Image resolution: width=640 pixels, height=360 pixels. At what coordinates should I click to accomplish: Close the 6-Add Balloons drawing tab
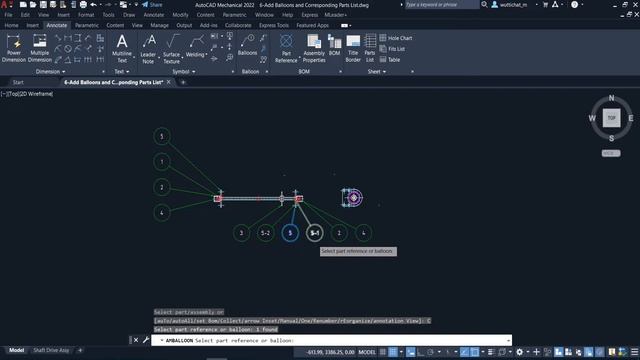click(169, 82)
